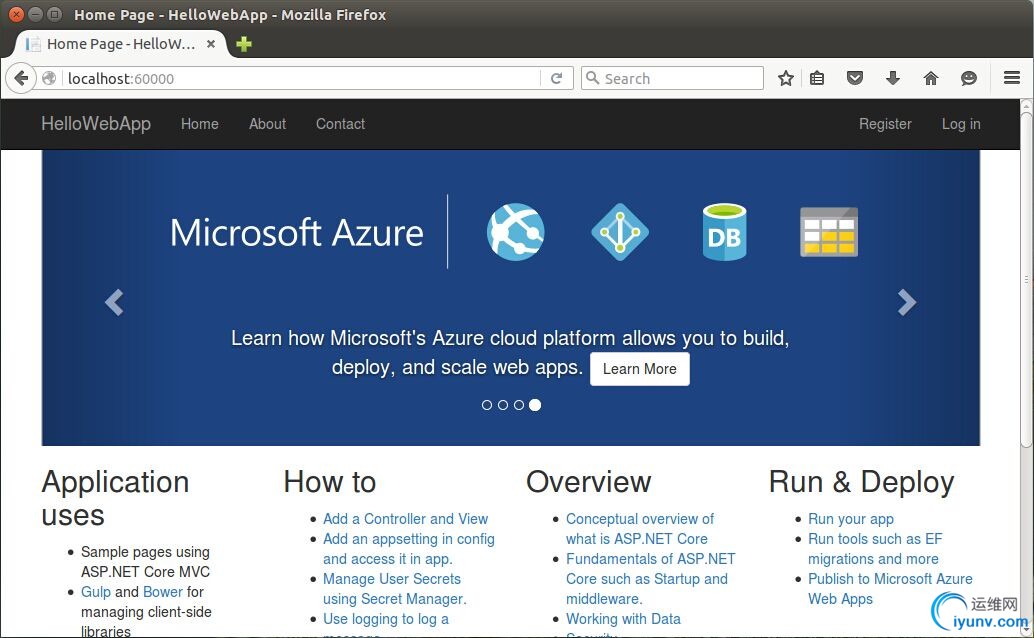Open the Register page
This screenshot has width=1034, height=638.
[885, 124]
